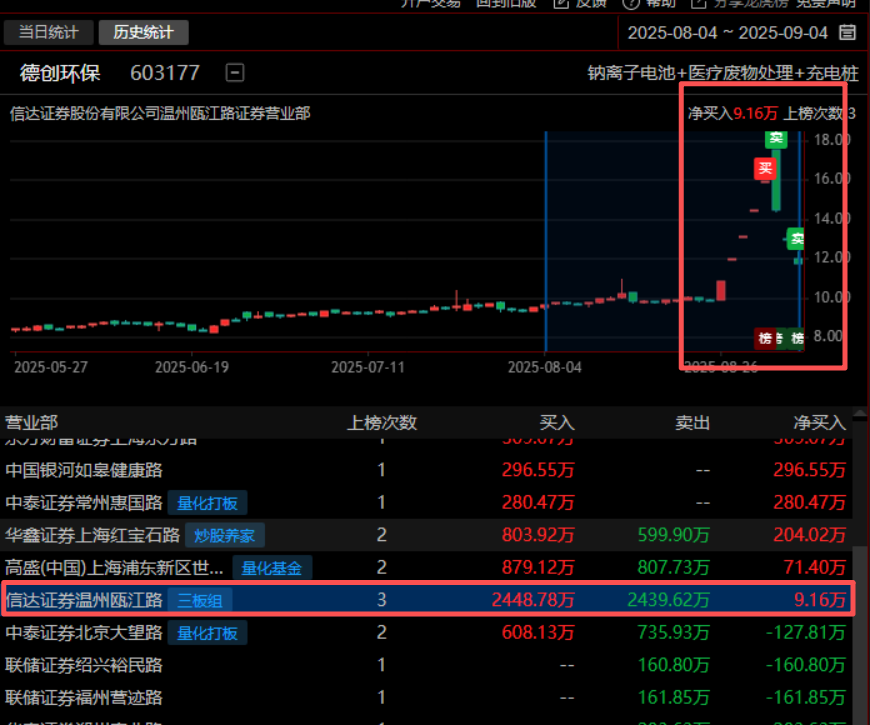Image resolution: width=870 pixels, height=725 pixels.
Task: Select the stock code 603177
Action: click(165, 73)
